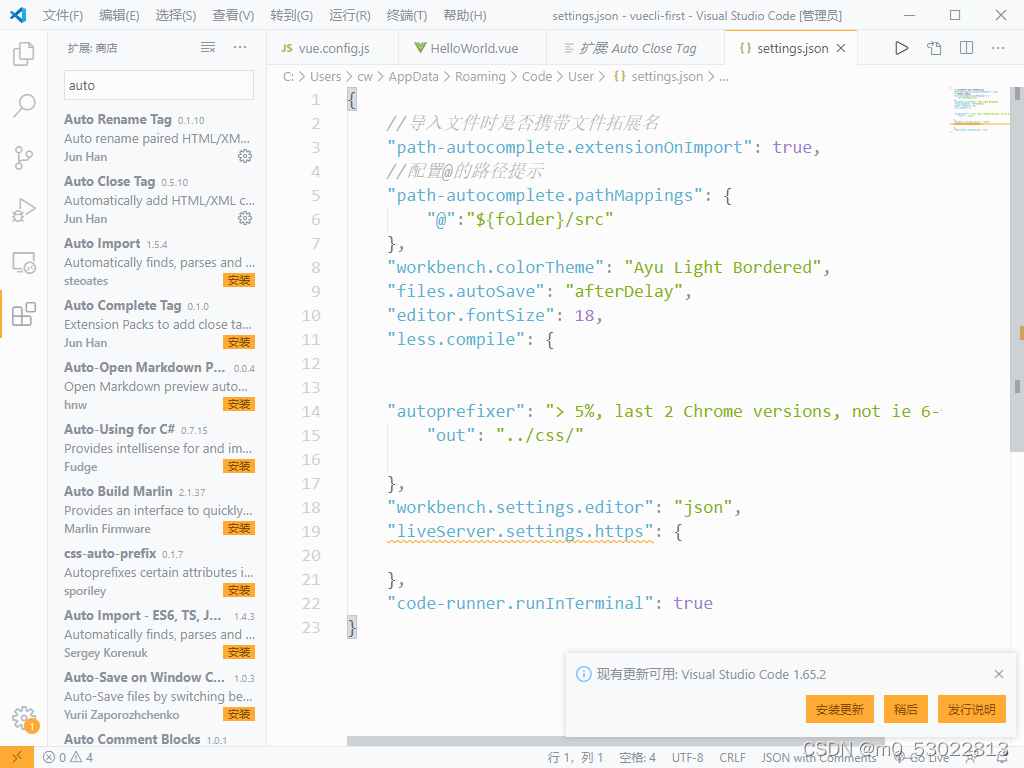Click manage gear for Auto Rename Tag
The image size is (1024, 768).
tap(245, 156)
